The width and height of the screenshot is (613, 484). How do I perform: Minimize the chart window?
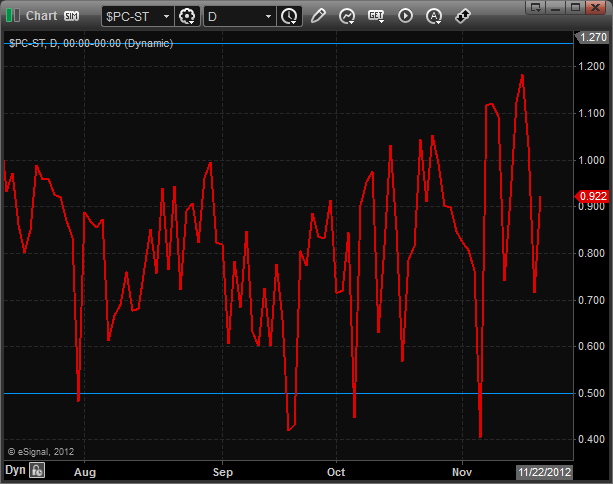[x=555, y=7]
